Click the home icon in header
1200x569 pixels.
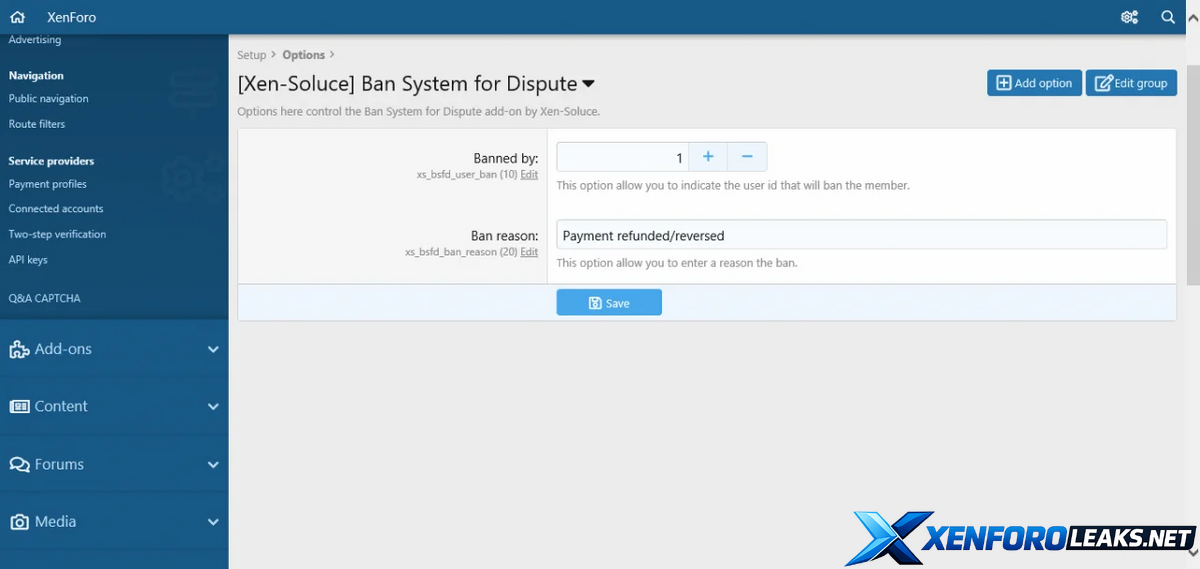17,17
